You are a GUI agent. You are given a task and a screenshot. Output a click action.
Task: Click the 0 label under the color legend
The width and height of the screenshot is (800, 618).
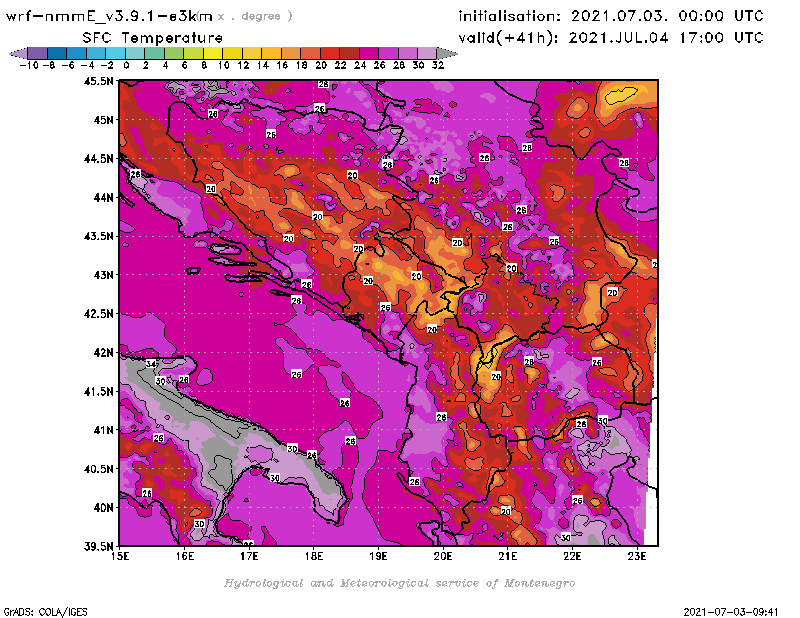click(126, 65)
